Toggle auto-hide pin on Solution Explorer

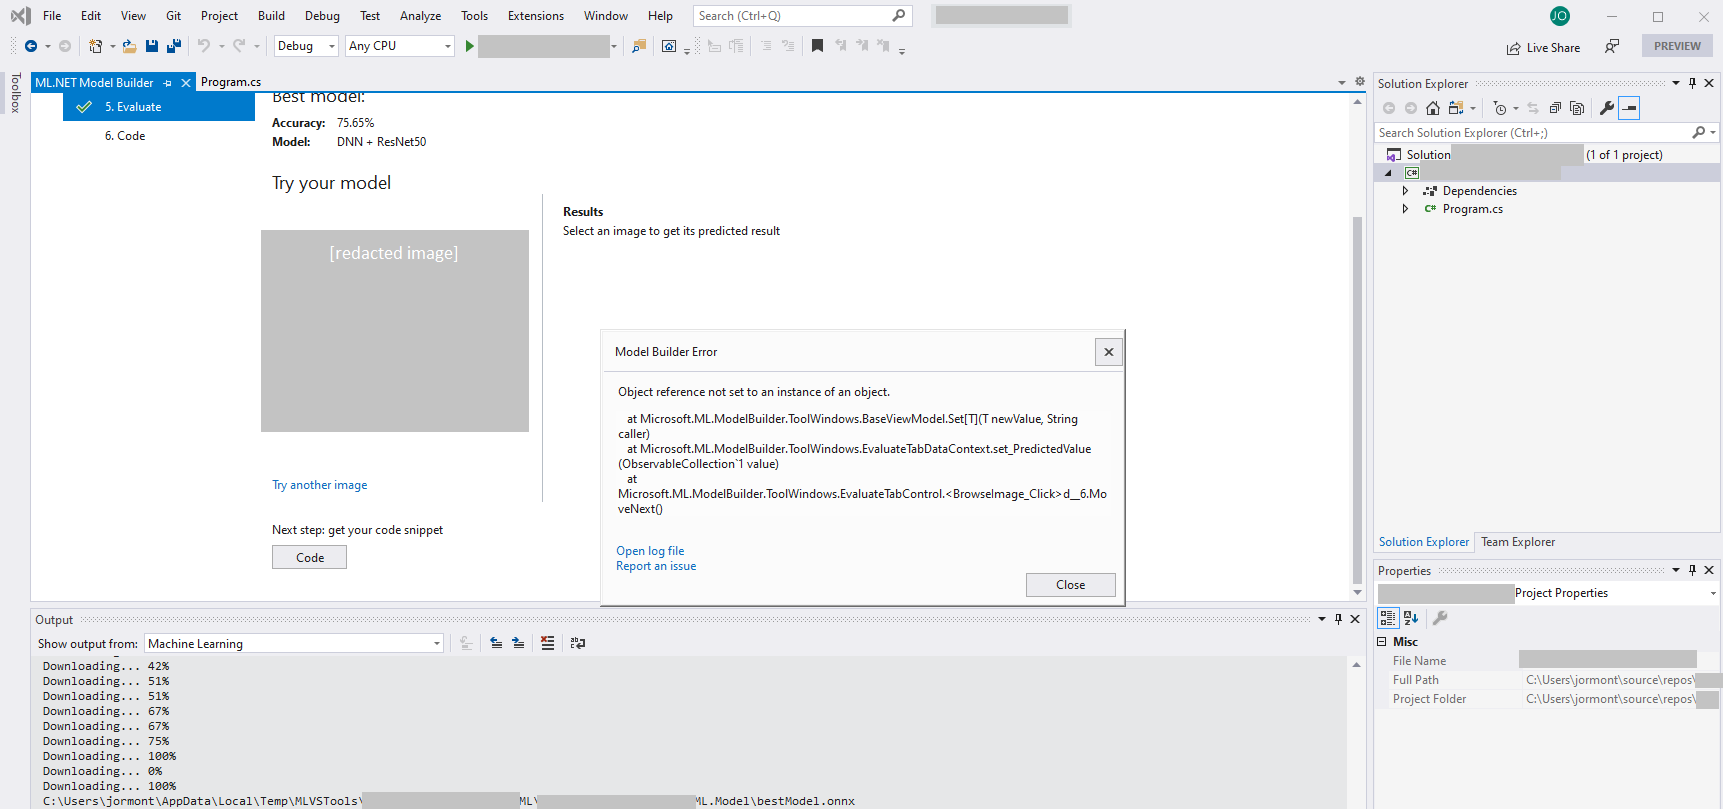pos(1692,83)
